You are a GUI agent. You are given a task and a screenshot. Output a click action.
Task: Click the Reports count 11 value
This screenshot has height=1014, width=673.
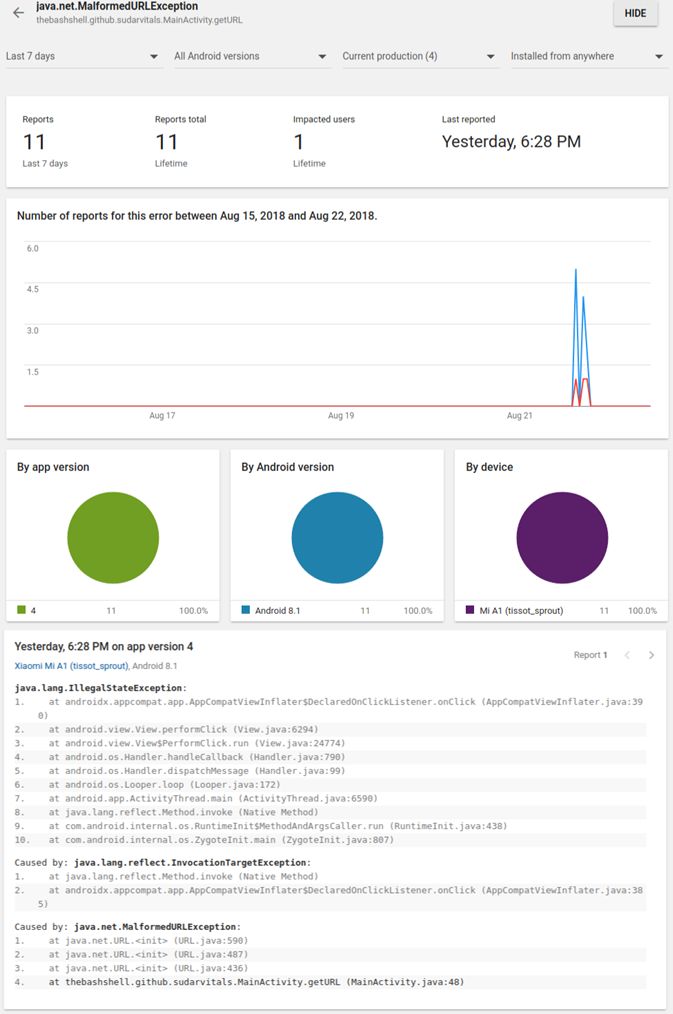tap(34, 142)
